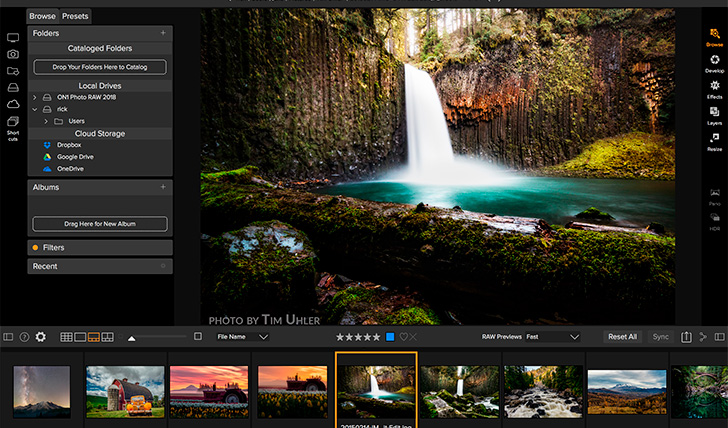Collapse the Albums panel header
The width and height of the screenshot is (728, 428).
pos(100,188)
